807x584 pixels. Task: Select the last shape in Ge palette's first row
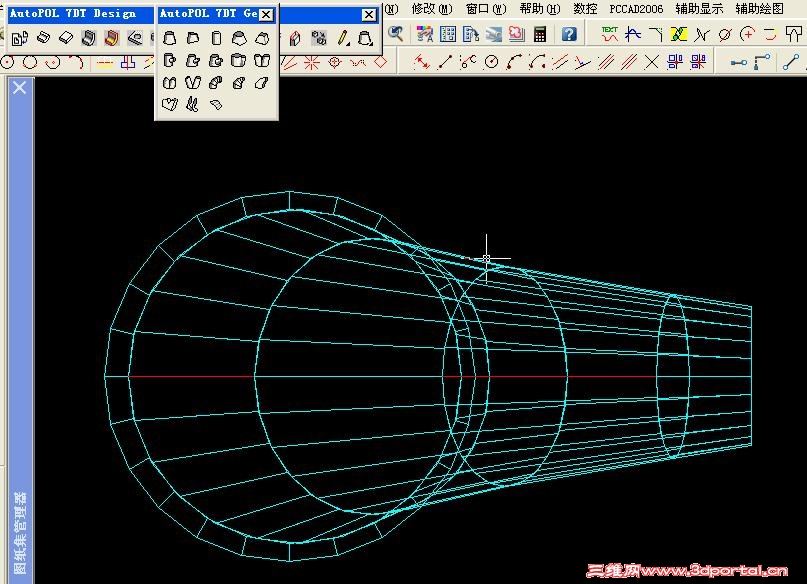(x=262, y=38)
